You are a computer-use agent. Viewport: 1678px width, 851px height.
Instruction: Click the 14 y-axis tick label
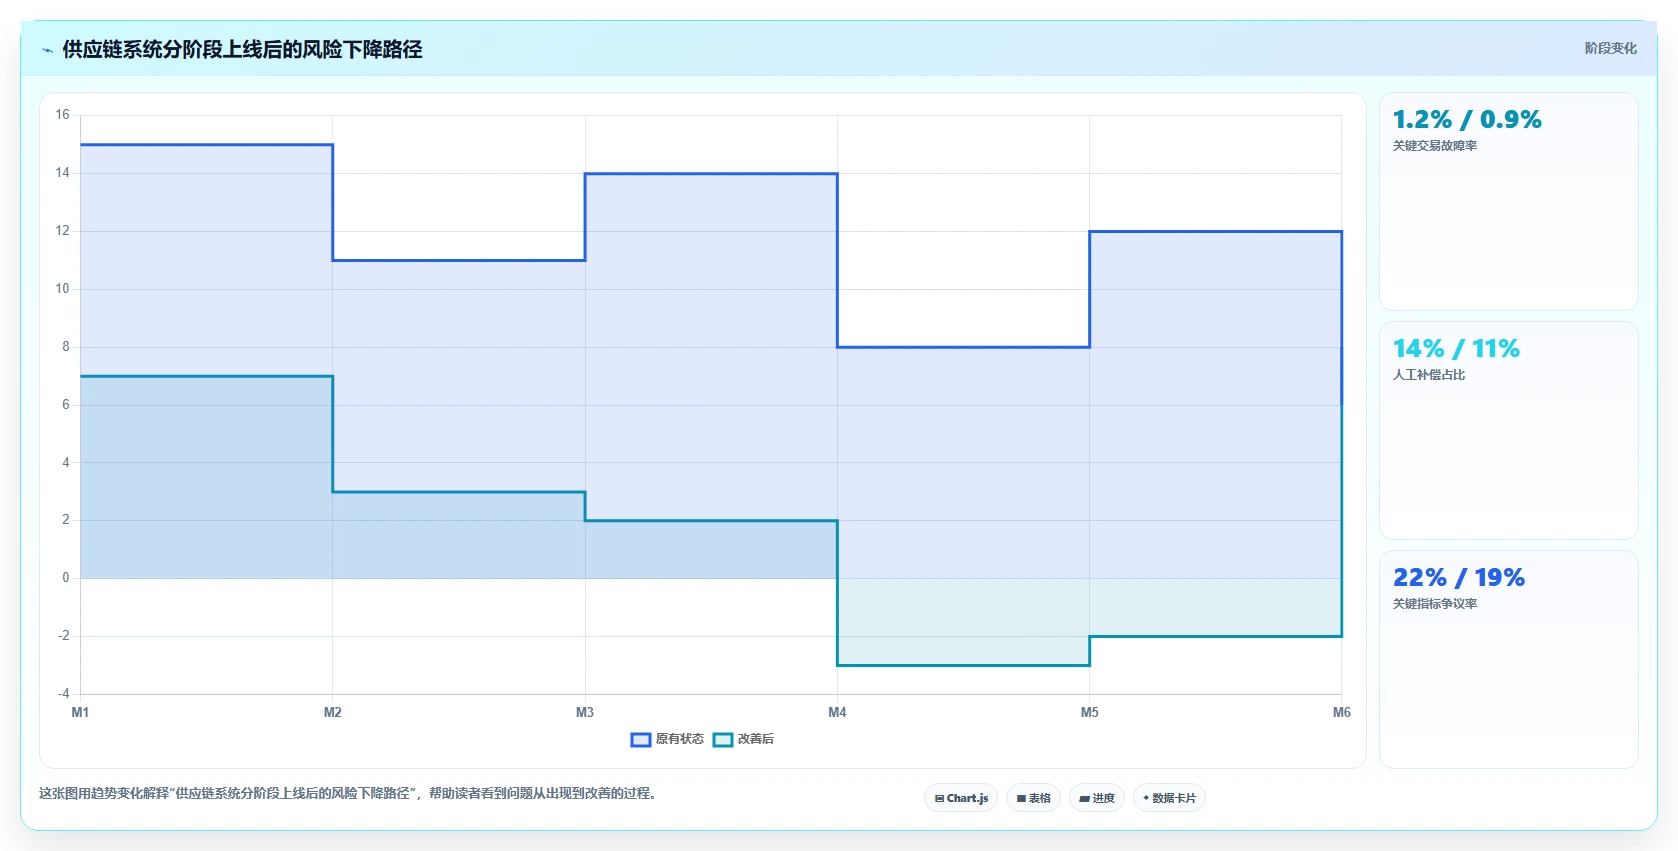(63, 173)
